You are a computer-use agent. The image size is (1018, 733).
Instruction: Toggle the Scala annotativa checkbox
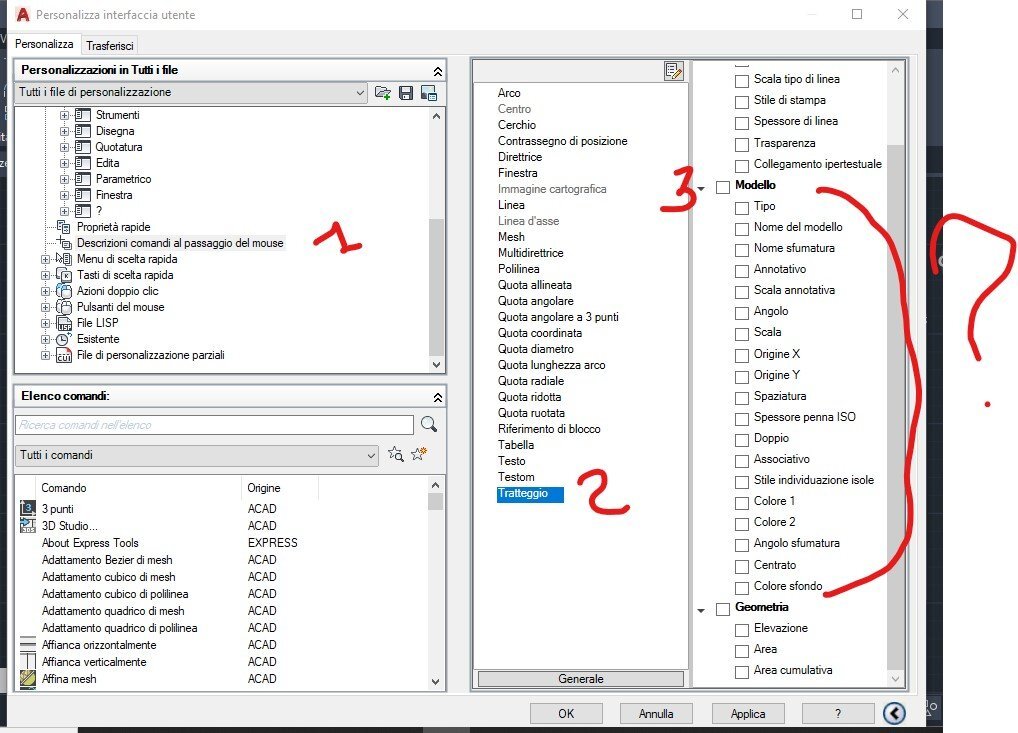(x=741, y=292)
